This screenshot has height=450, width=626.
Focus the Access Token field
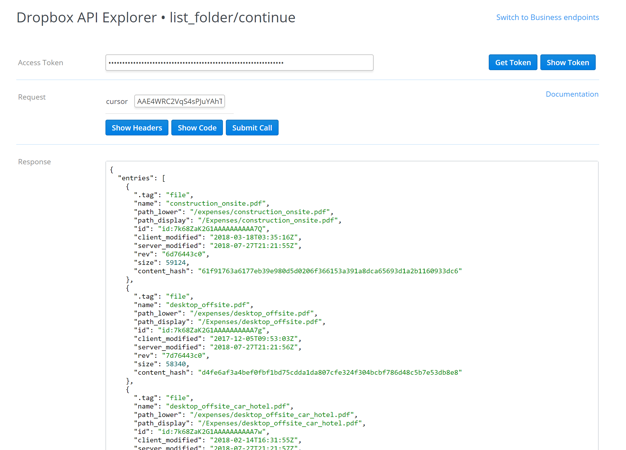point(239,62)
